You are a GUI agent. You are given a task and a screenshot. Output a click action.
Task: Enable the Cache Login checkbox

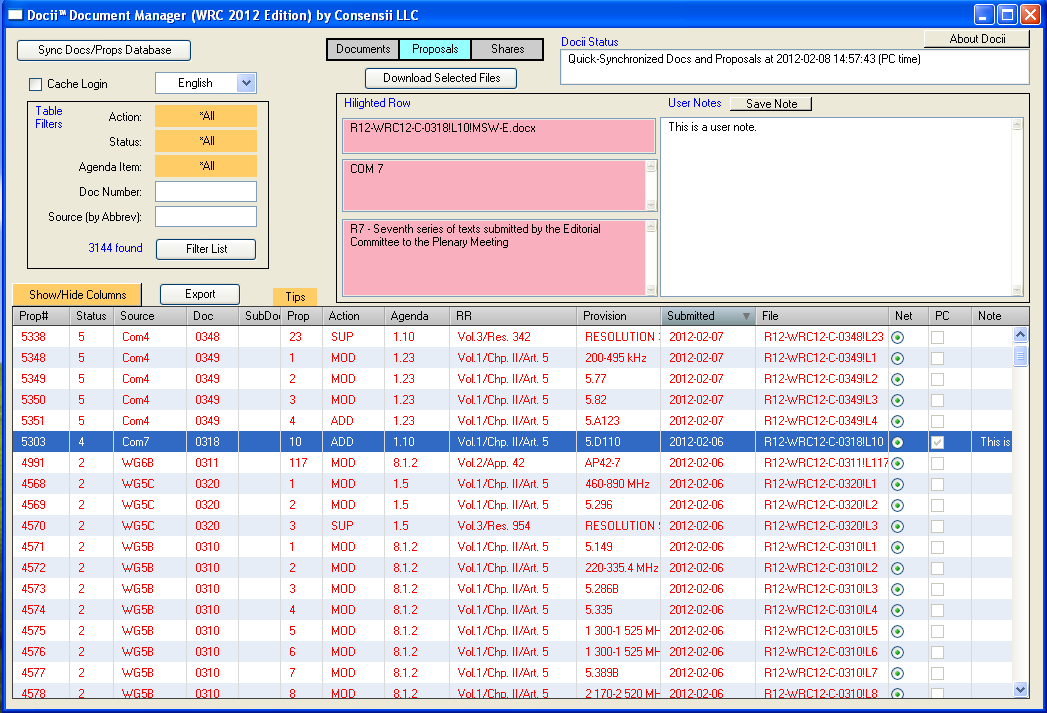tap(36, 84)
